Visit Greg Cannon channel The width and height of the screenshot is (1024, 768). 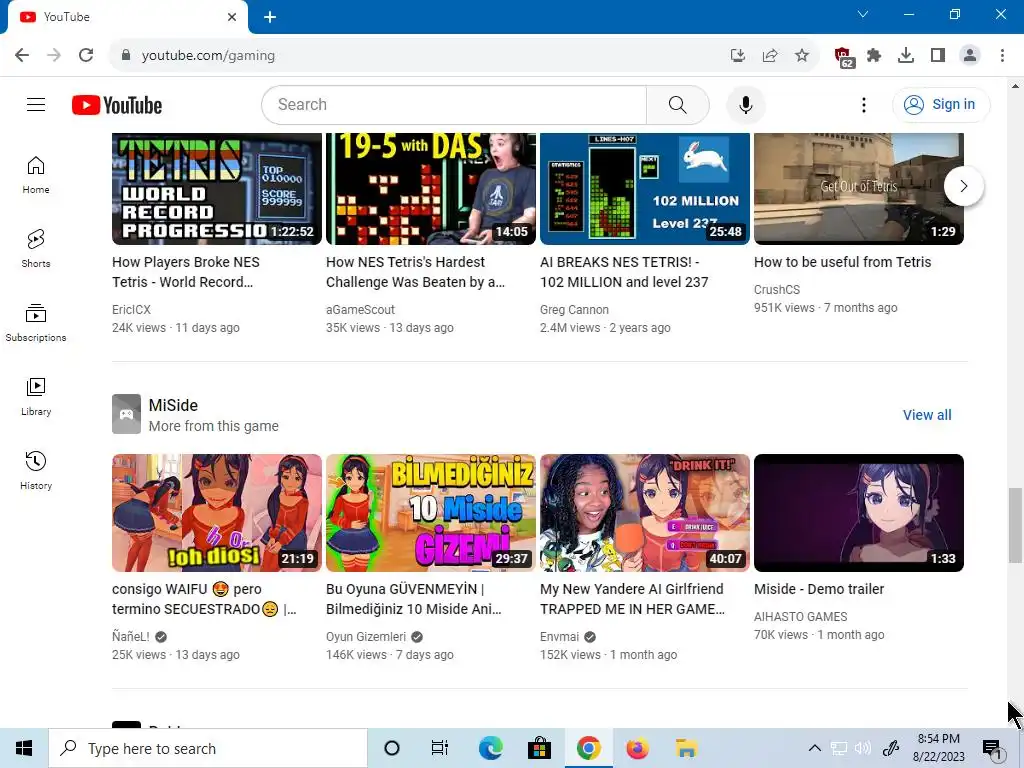(574, 310)
